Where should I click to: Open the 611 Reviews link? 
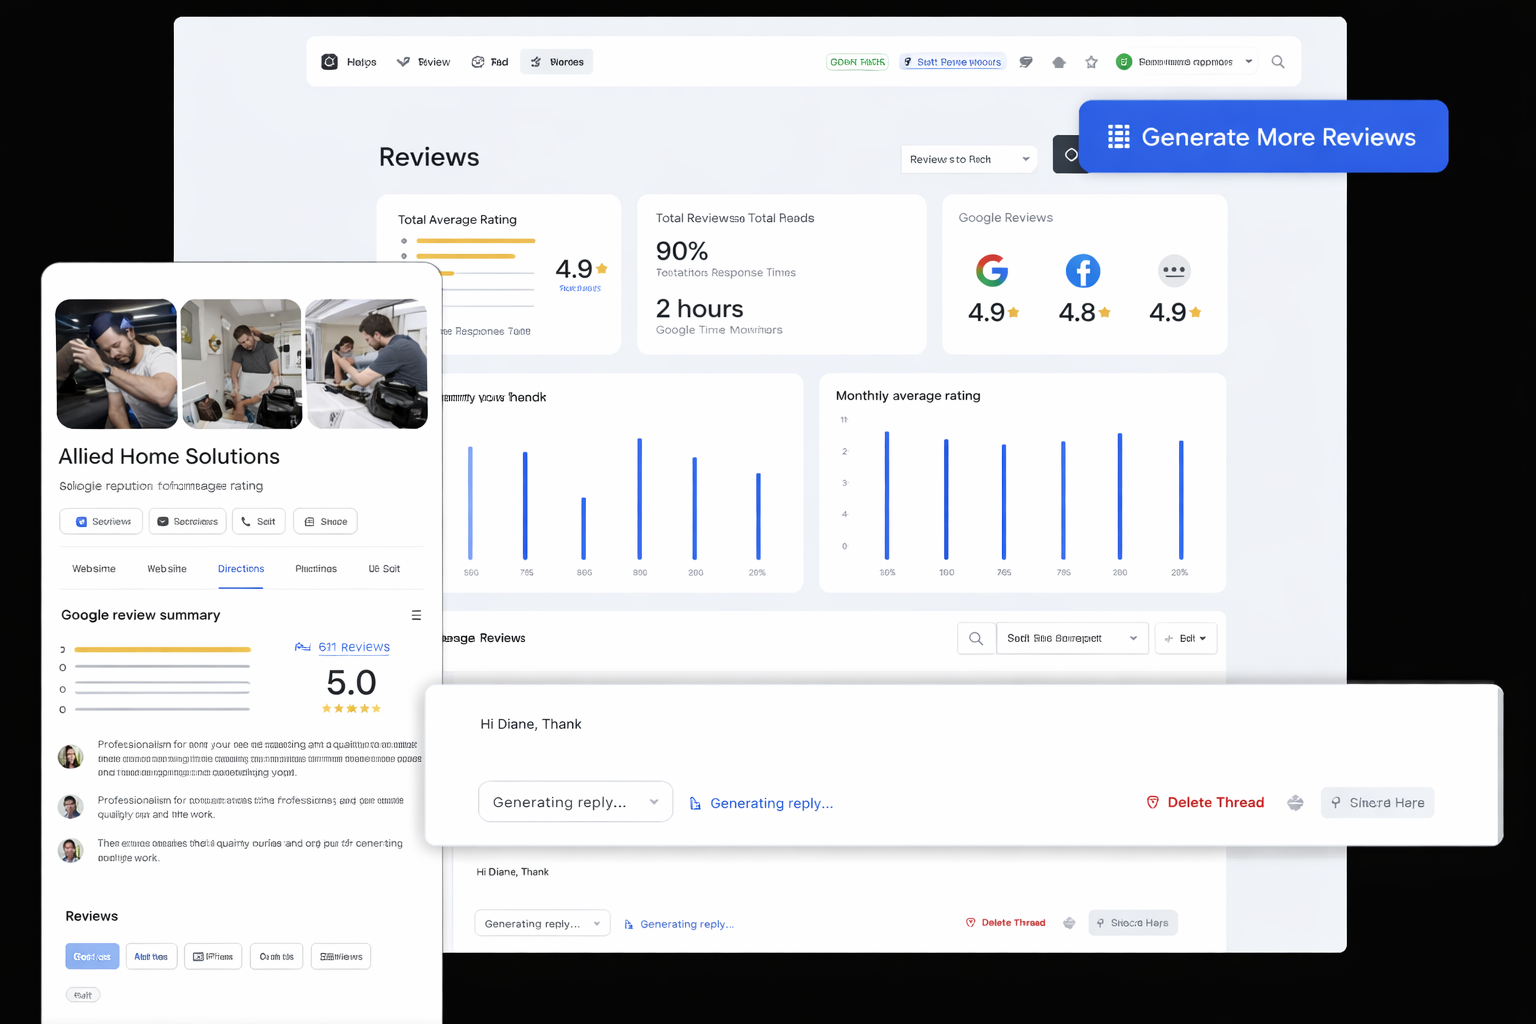pos(354,647)
